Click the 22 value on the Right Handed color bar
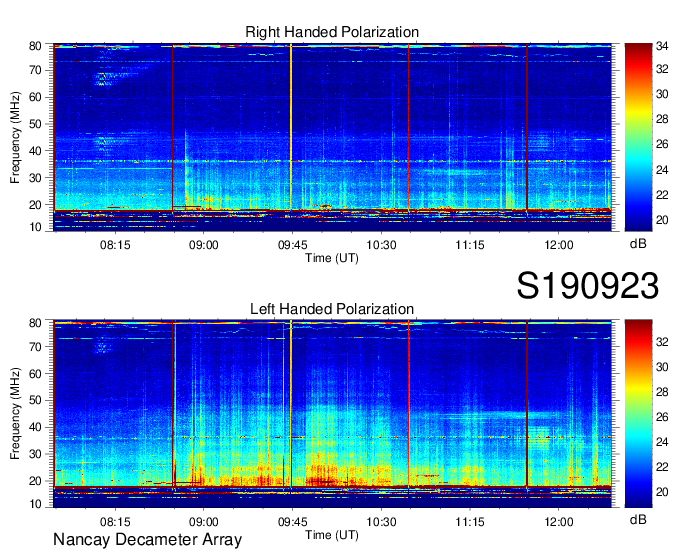 (661, 195)
